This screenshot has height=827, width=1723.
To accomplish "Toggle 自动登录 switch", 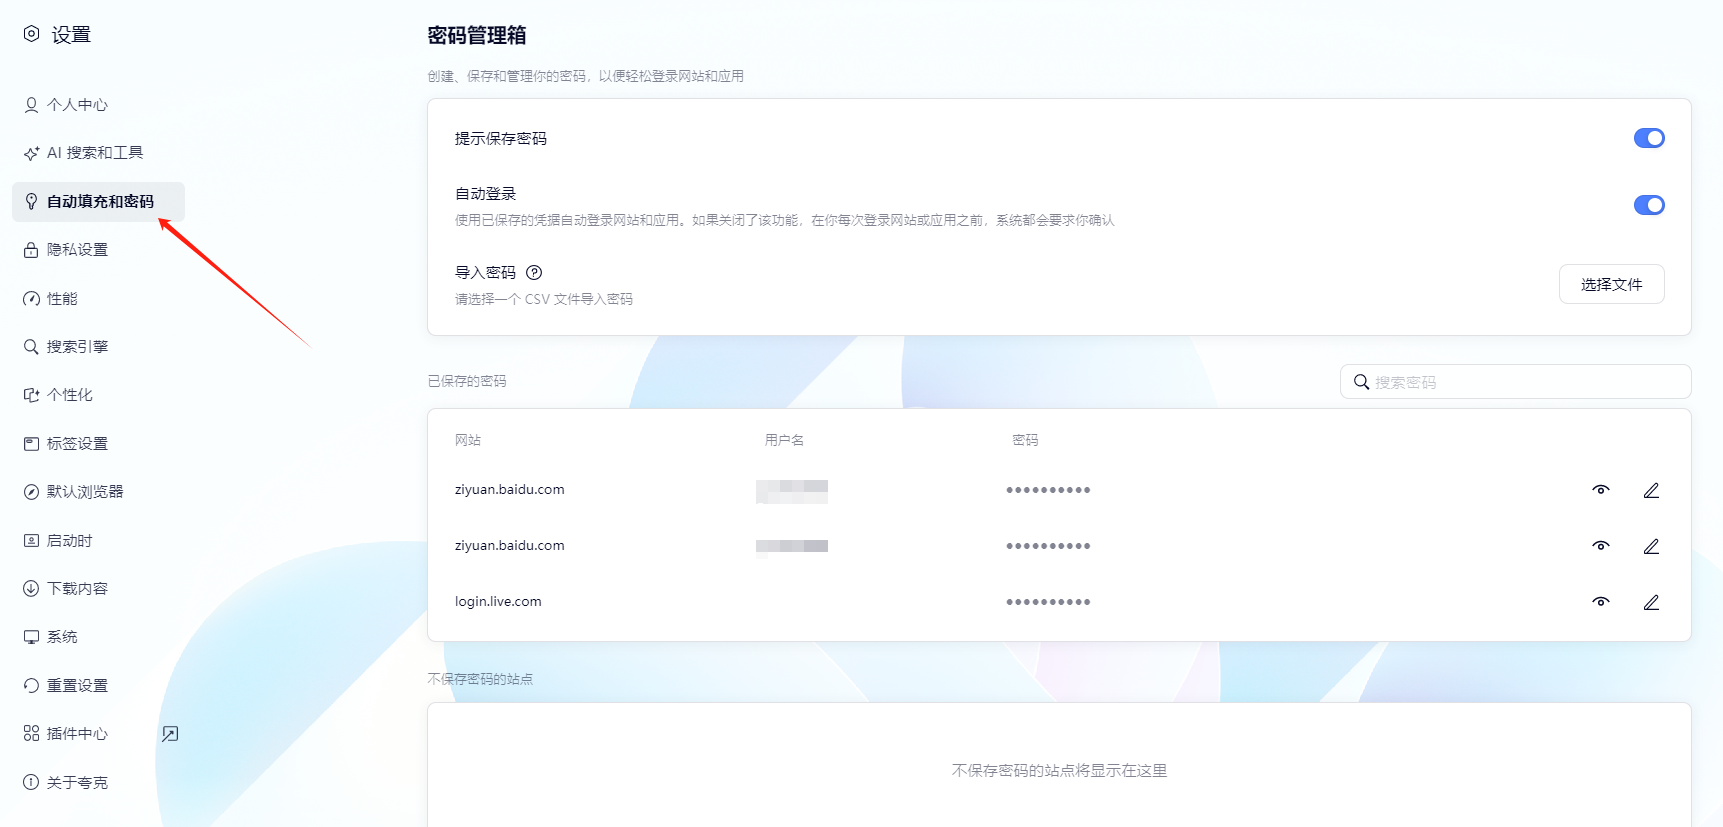I will point(1649,205).
